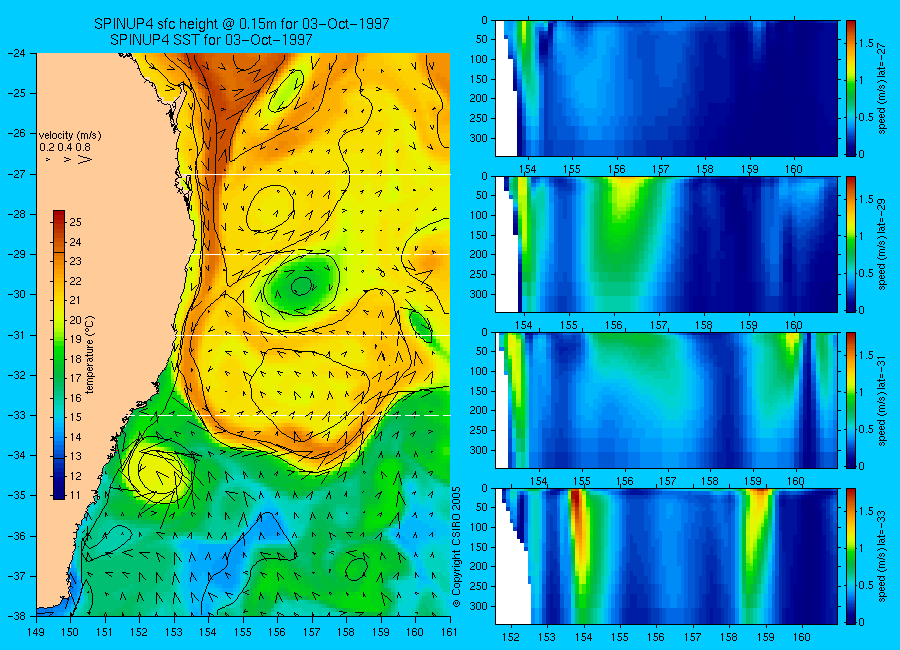Click the lat=-31 speed section panel
Screen dimensions: 900x650
(666, 400)
